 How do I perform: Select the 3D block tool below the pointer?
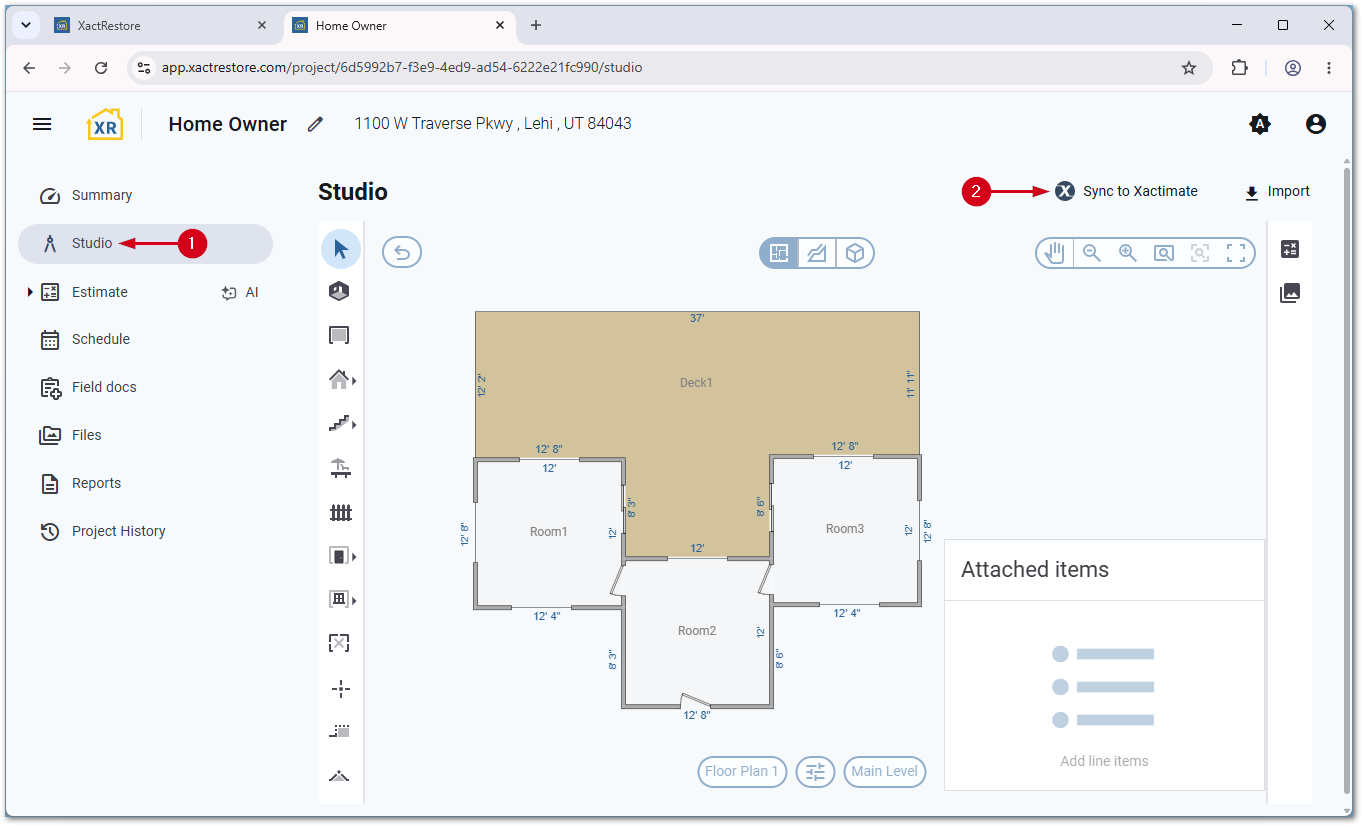click(340, 291)
